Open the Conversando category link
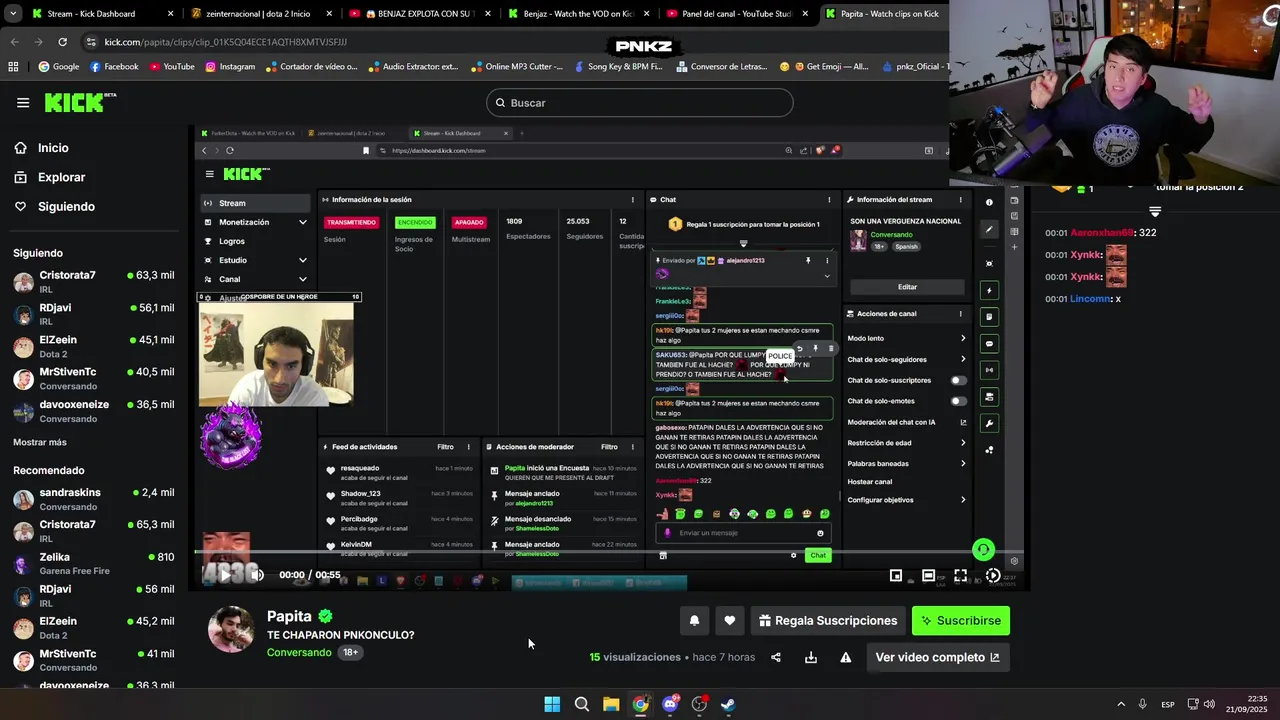The image size is (1280, 720). (299, 652)
